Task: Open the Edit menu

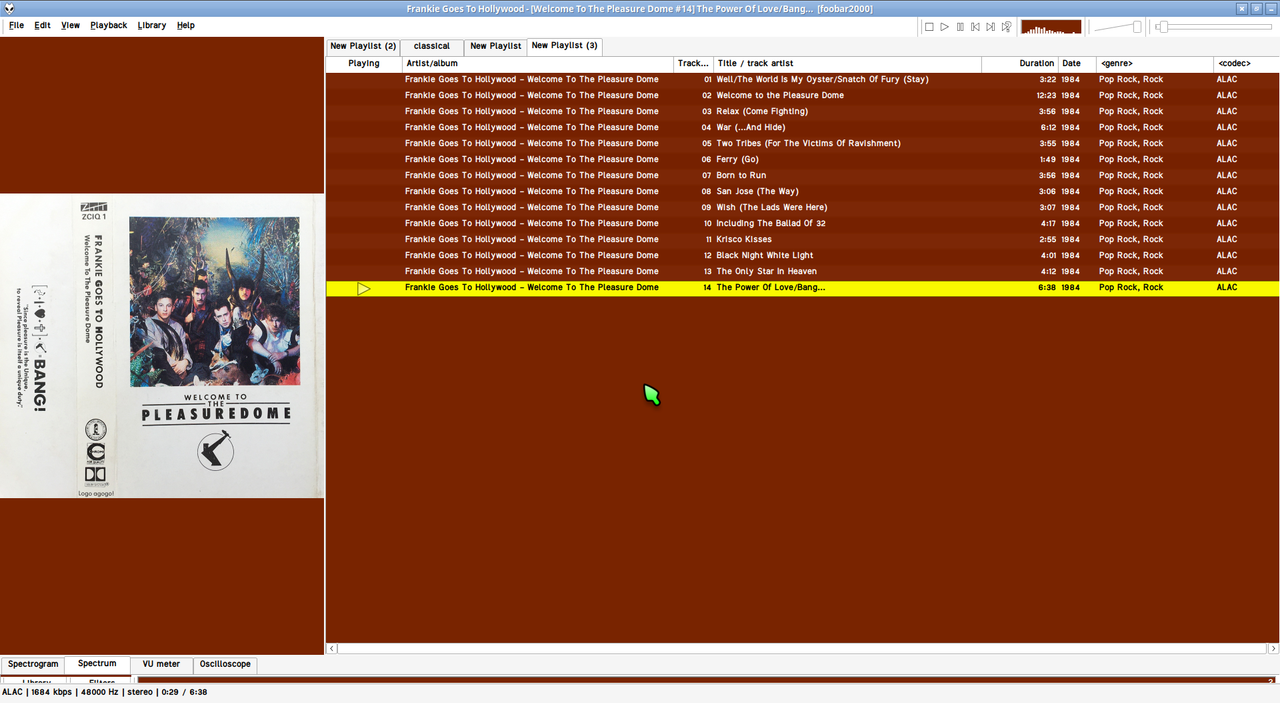Action: click(x=42, y=25)
